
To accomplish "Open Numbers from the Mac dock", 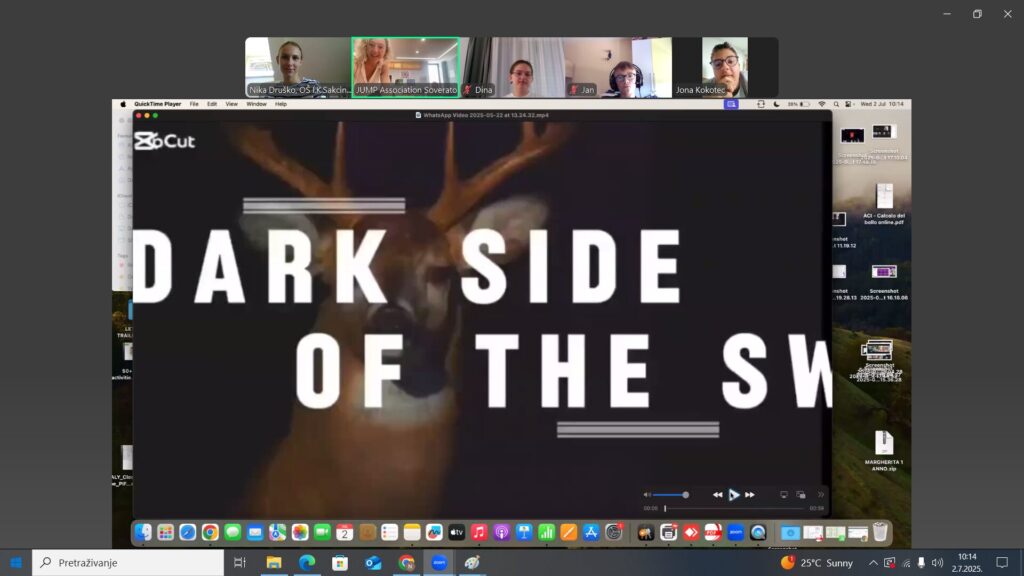I will pos(546,532).
